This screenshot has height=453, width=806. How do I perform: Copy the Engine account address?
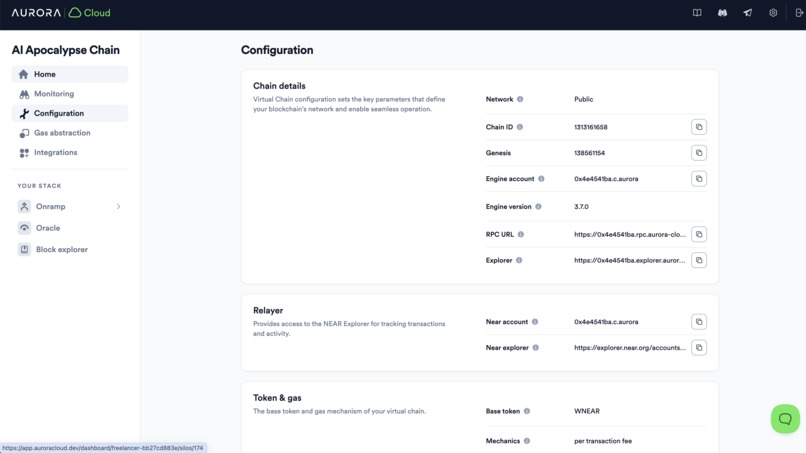click(x=699, y=179)
